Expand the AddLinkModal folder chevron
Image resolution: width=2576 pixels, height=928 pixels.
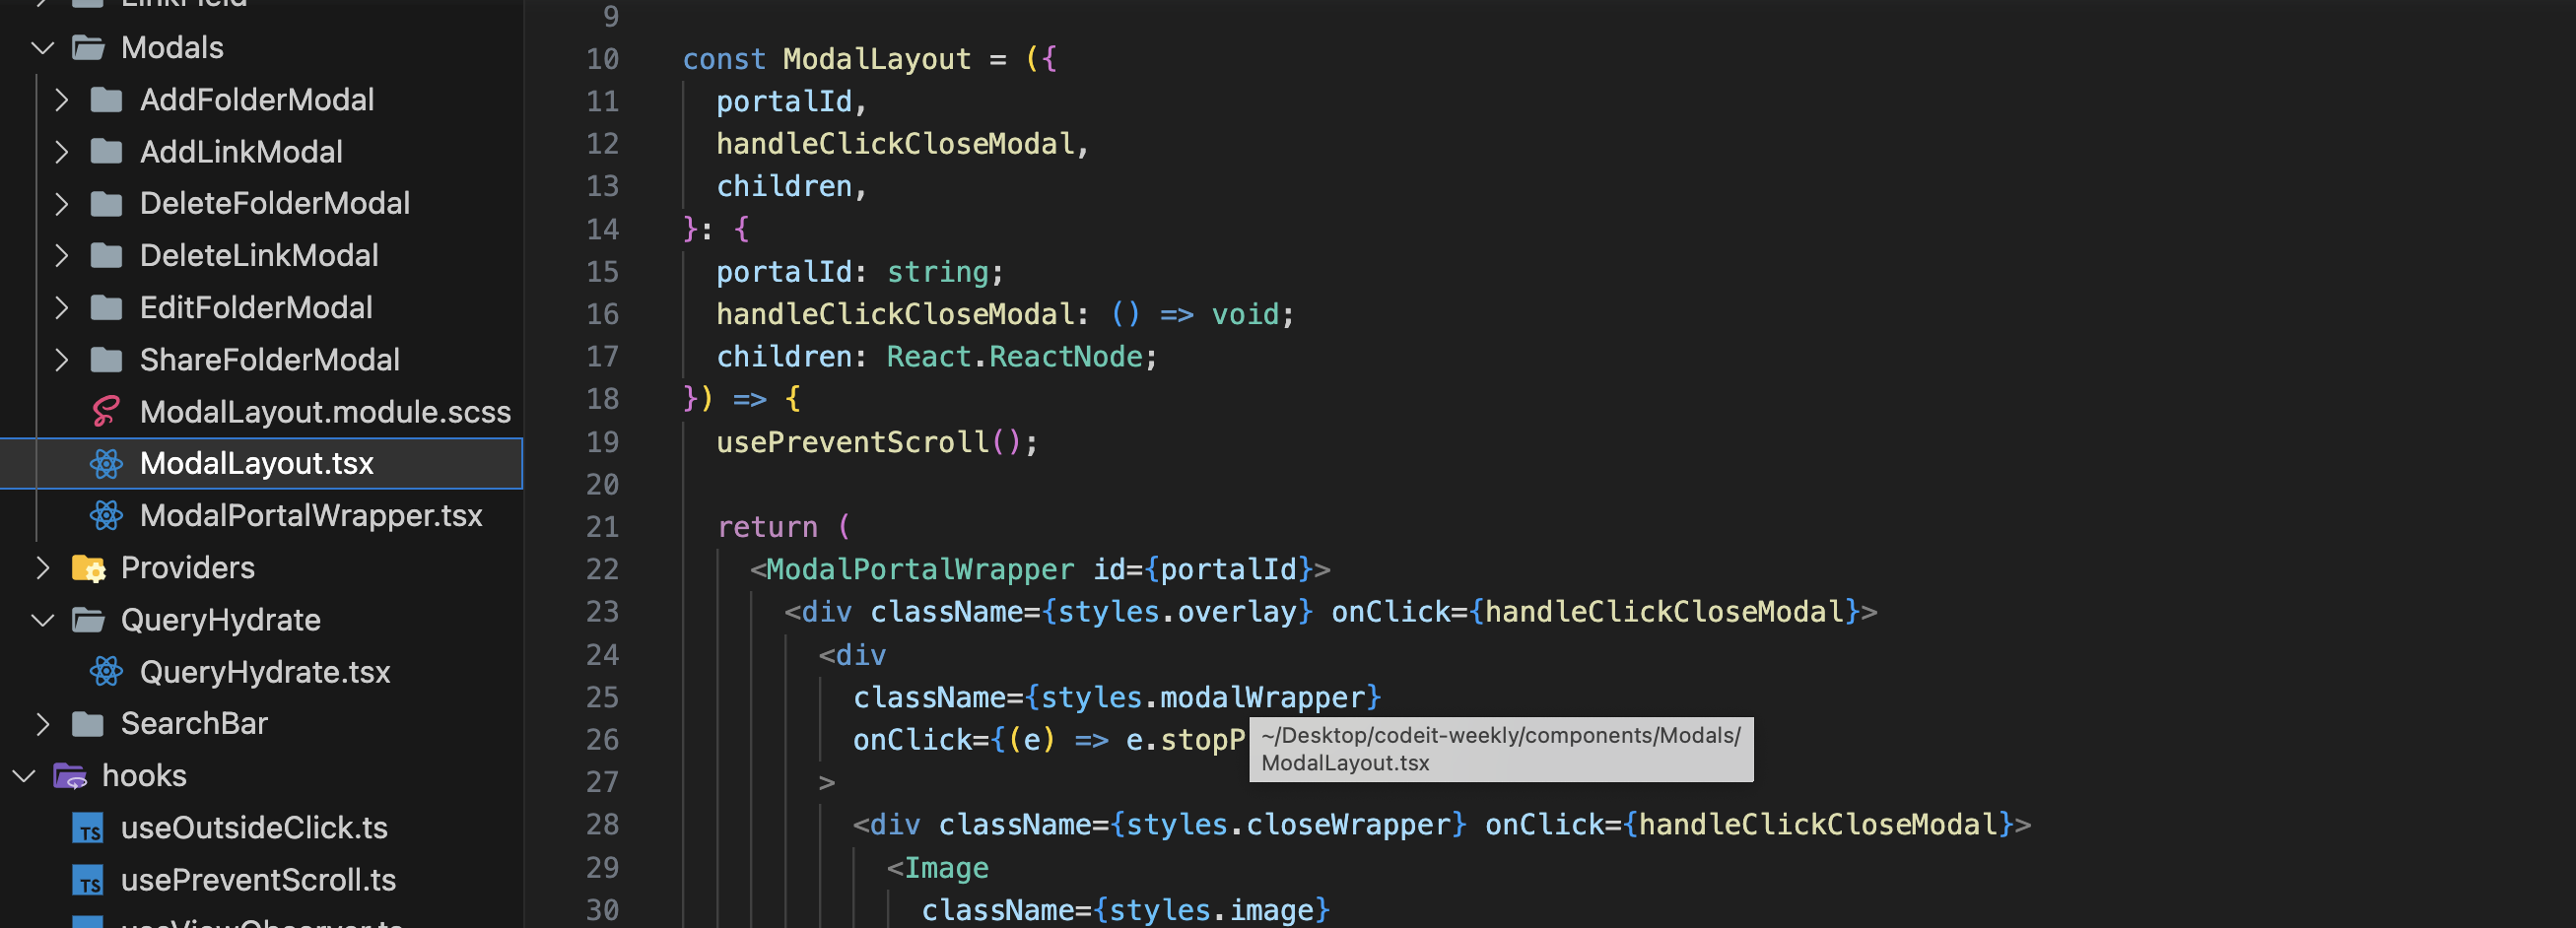62,152
